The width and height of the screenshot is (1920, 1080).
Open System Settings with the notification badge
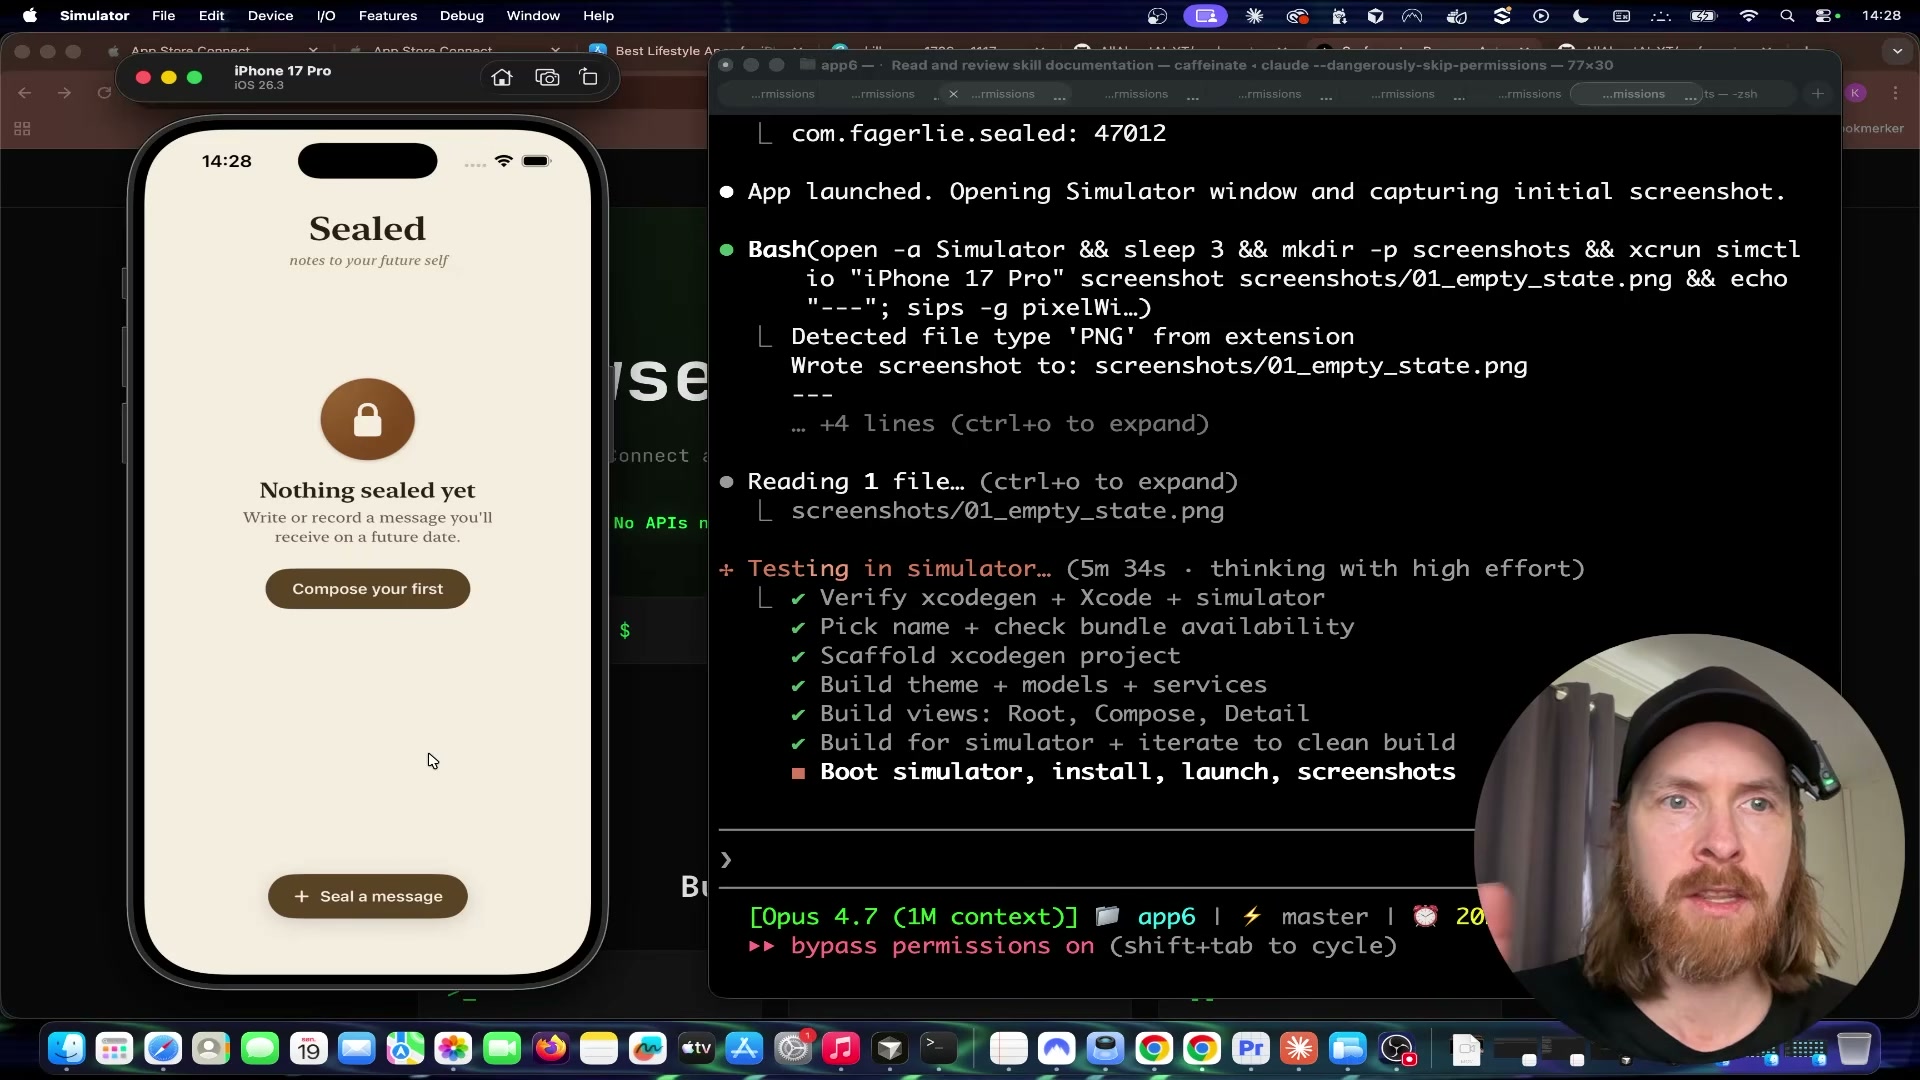(793, 1049)
